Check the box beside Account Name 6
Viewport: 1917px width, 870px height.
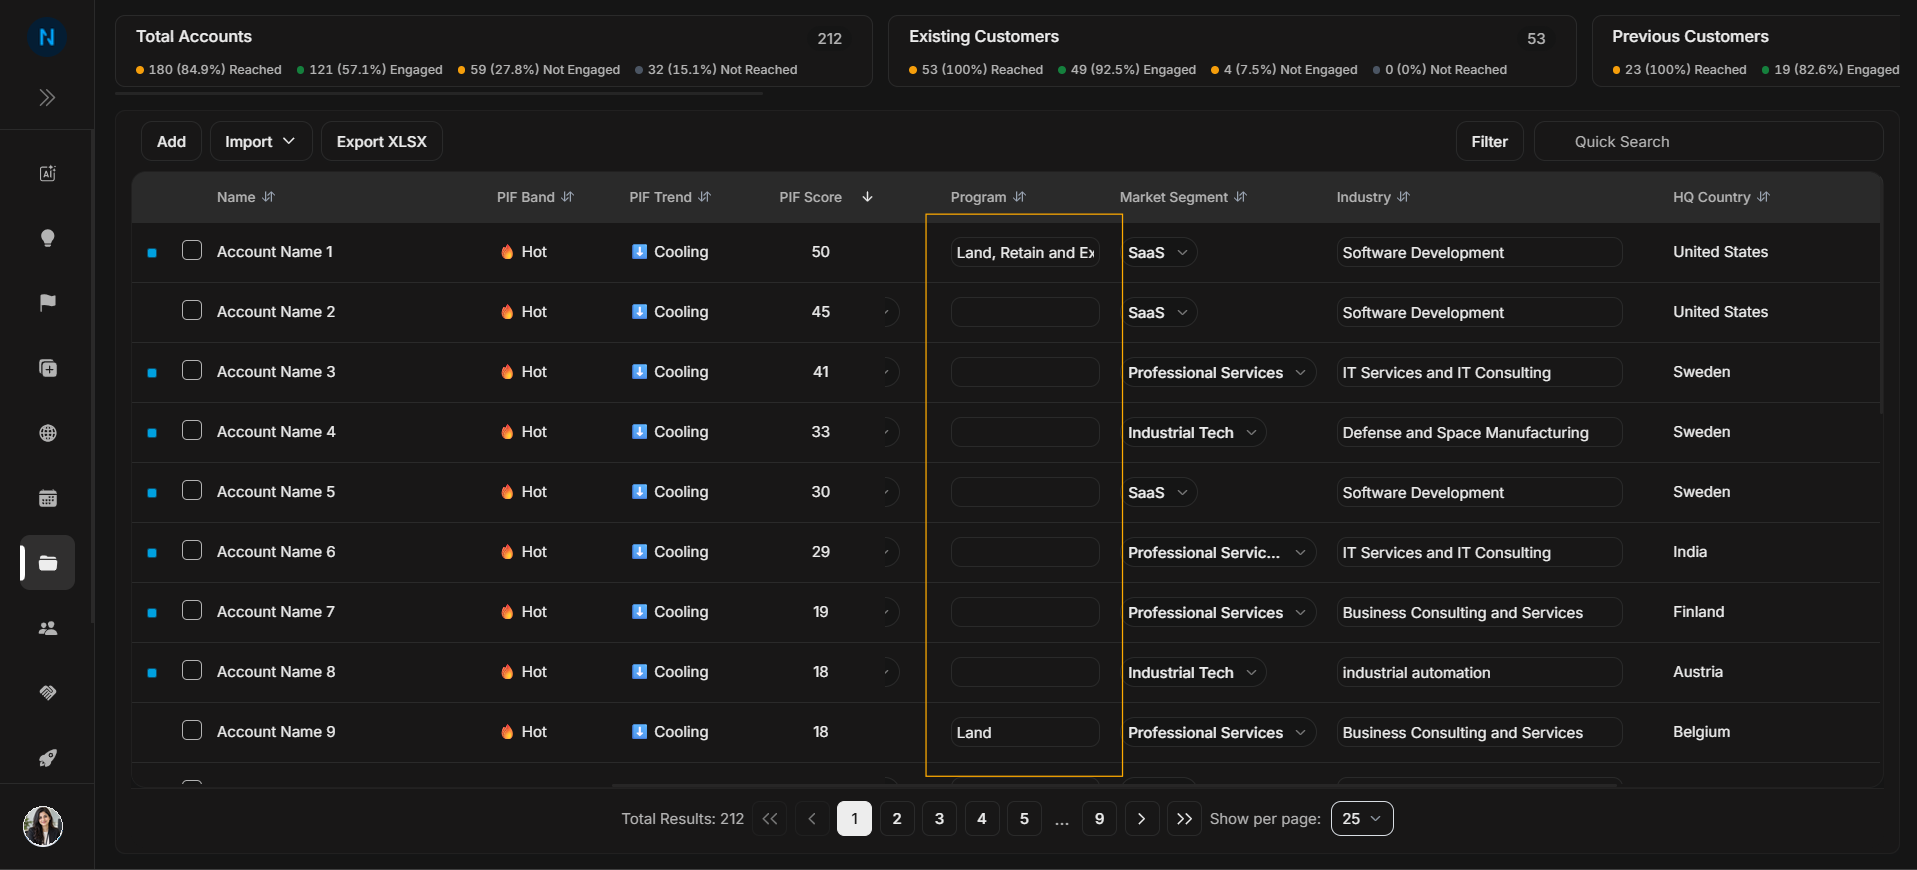click(192, 550)
